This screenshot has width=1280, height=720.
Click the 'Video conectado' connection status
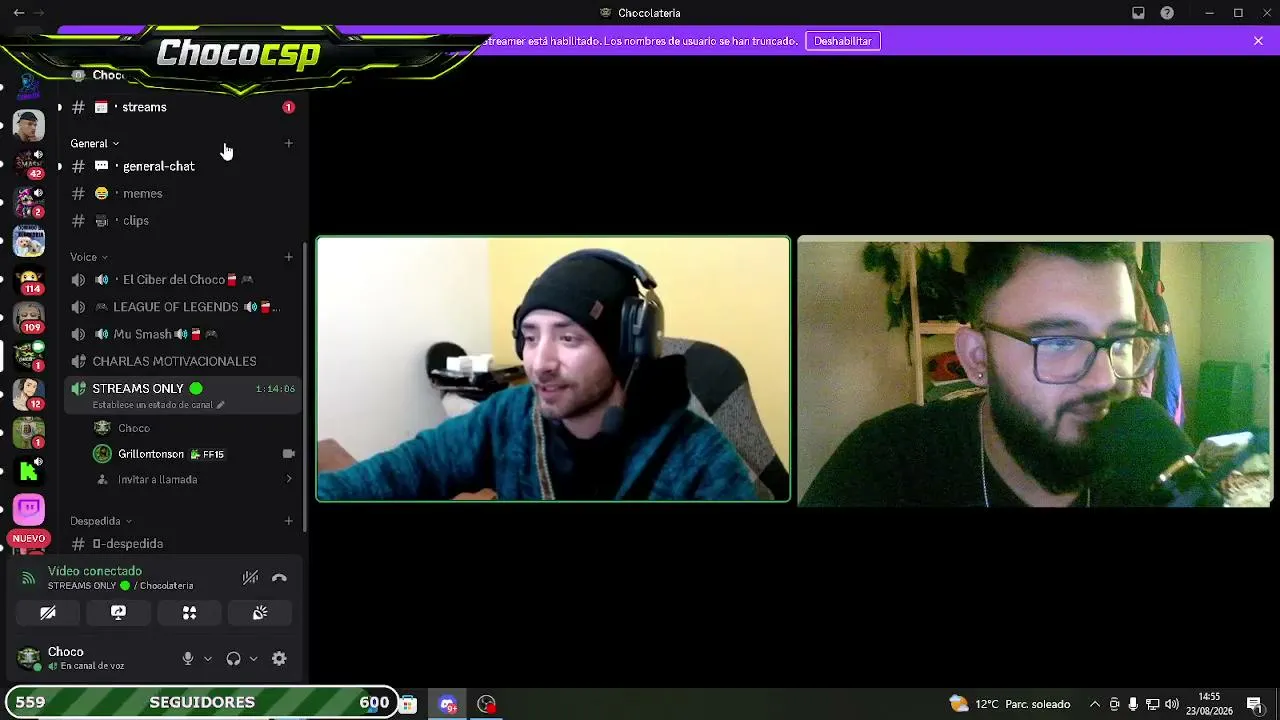tap(95, 571)
